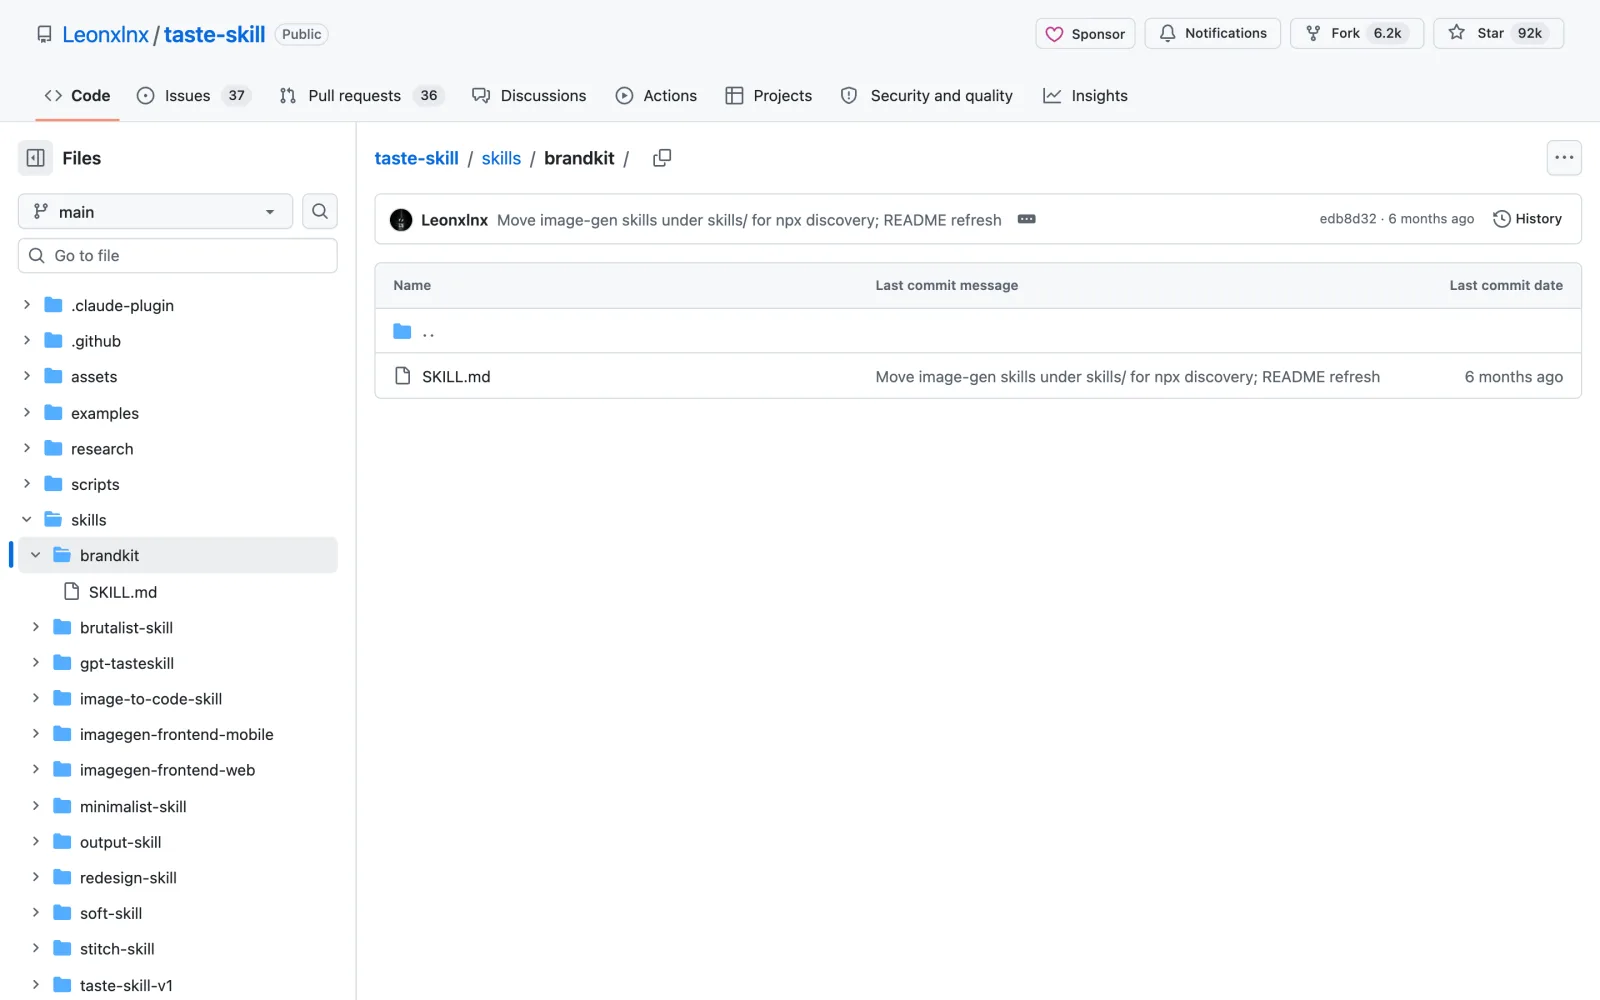This screenshot has height=1000, width=1600.
Task: Expand the .claude-plugin folder chevron
Action: tap(27, 305)
